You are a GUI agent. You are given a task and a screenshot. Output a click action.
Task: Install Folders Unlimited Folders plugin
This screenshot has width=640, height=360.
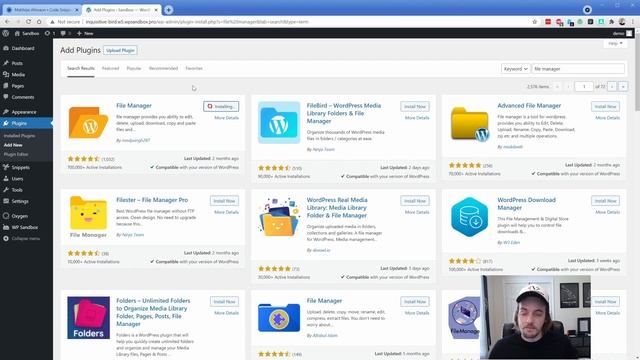(224, 302)
